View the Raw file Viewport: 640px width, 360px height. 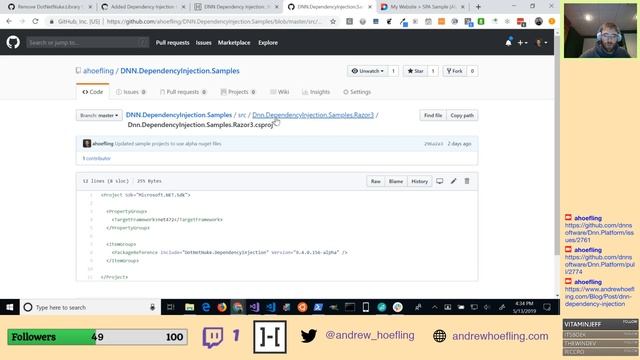coord(376,181)
